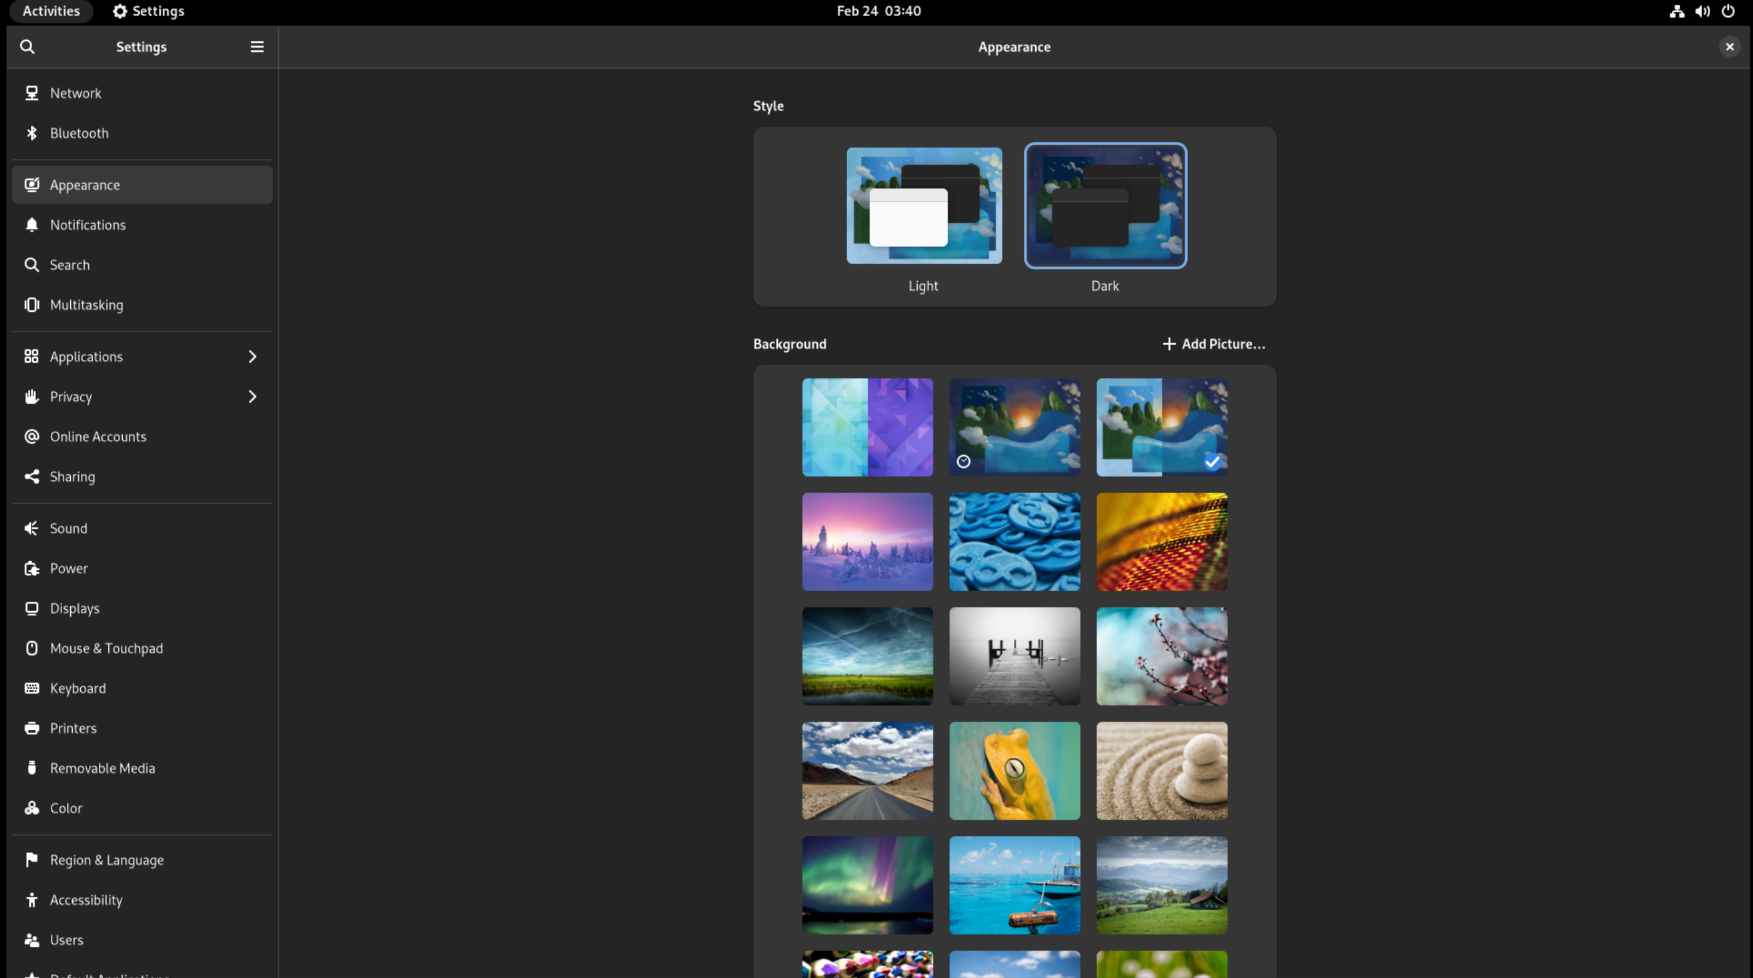
Task: Select the Dark style option
Action: click(1106, 206)
